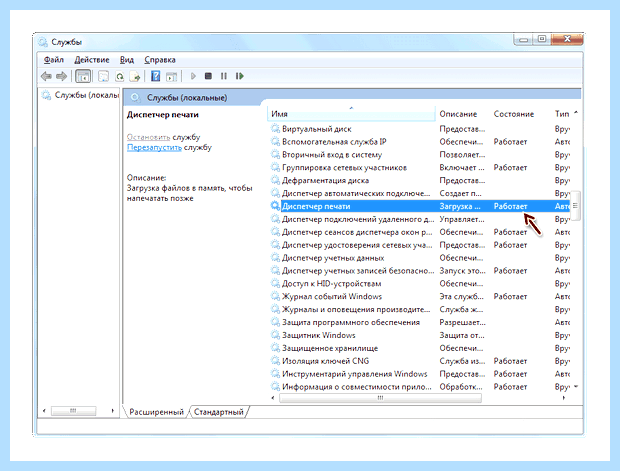Click the up arrow of the vertical scrollbar
Image resolution: width=620 pixels, height=471 pixels.
pyautogui.click(x=576, y=113)
